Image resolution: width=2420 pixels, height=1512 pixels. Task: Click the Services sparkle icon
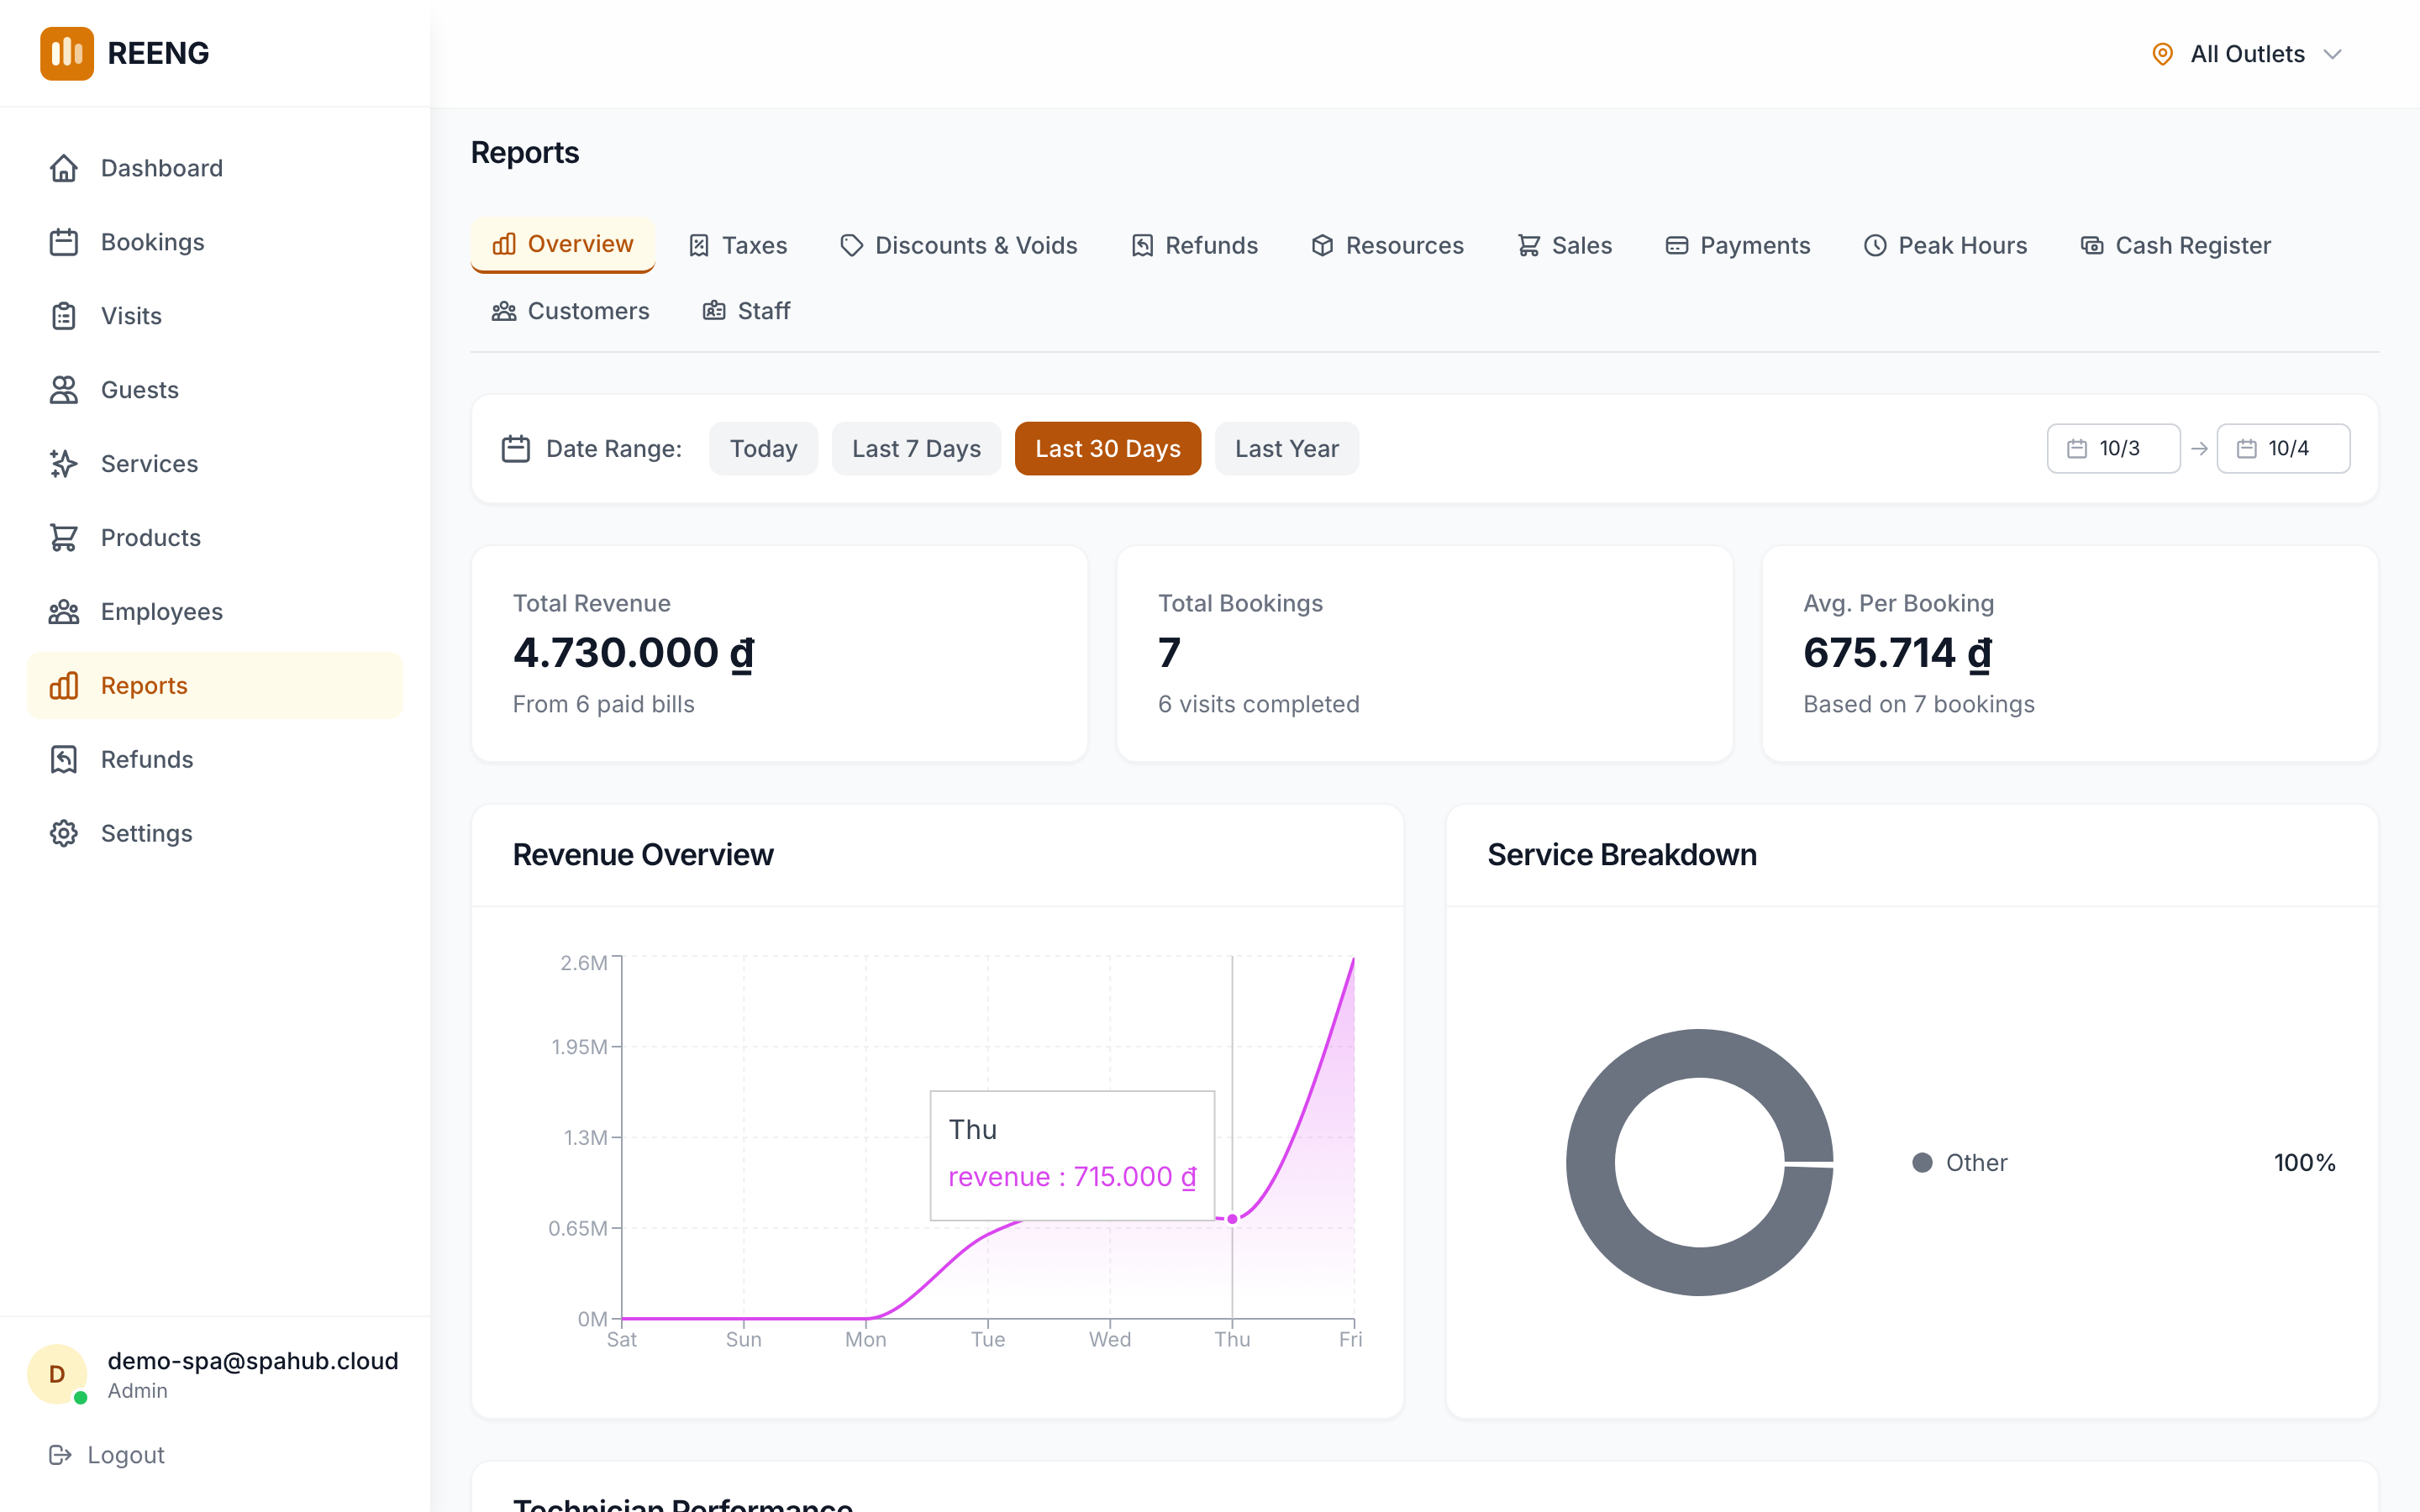[63, 463]
